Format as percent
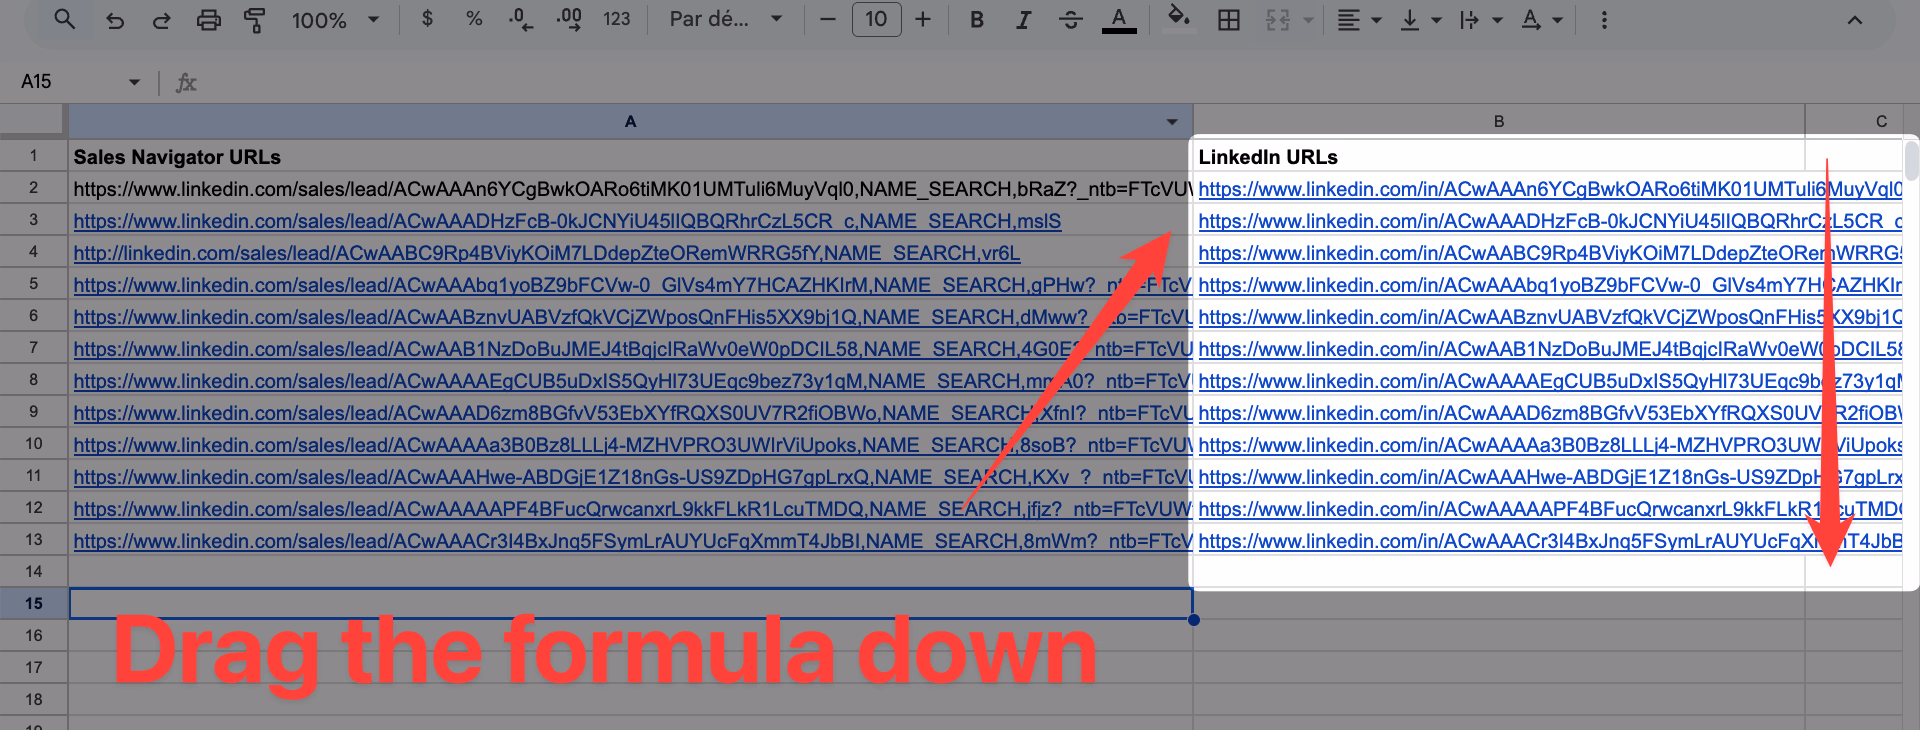 click(x=474, y=19)
